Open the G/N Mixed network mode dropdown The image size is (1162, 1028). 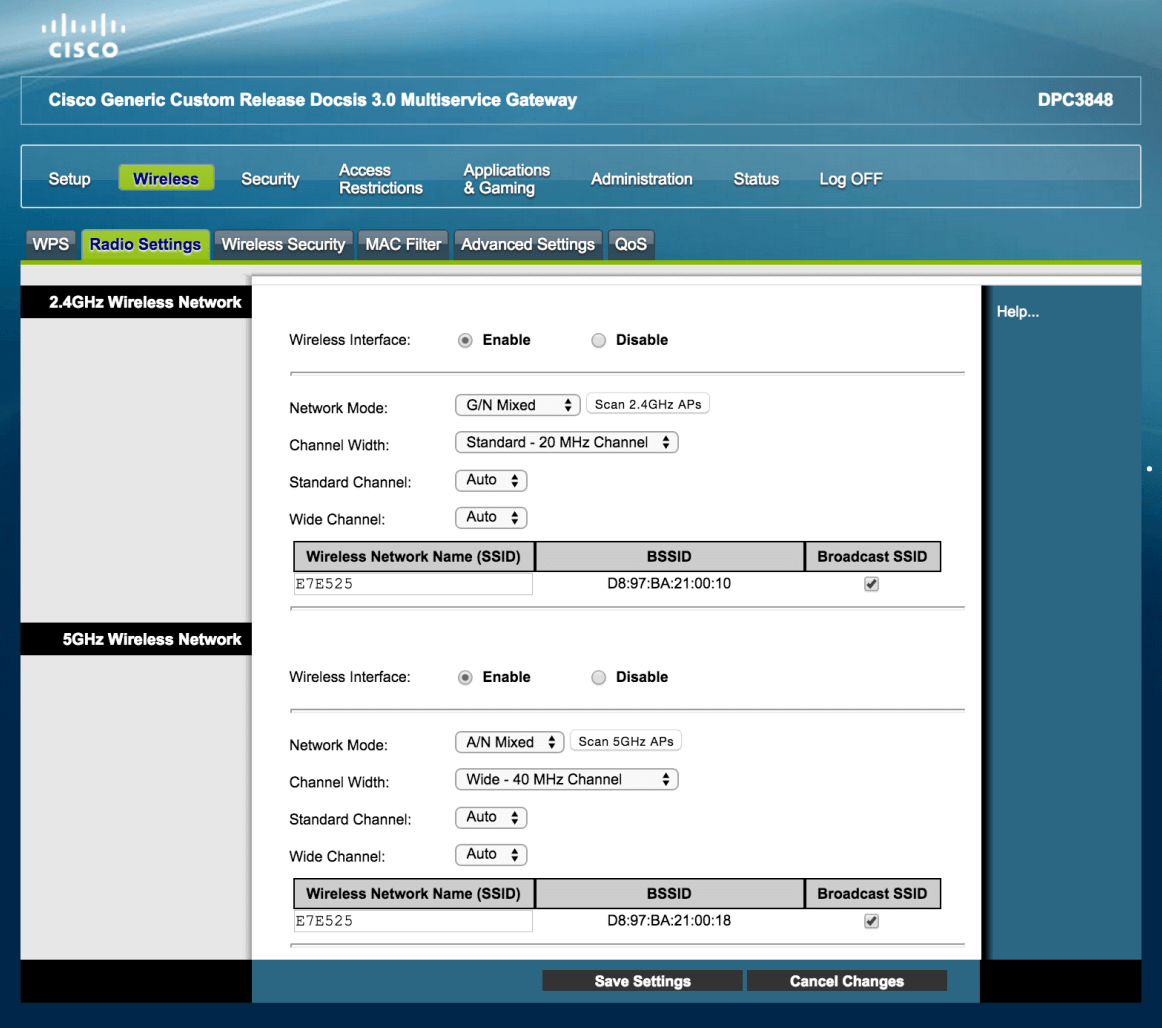(x=517, y=405)
